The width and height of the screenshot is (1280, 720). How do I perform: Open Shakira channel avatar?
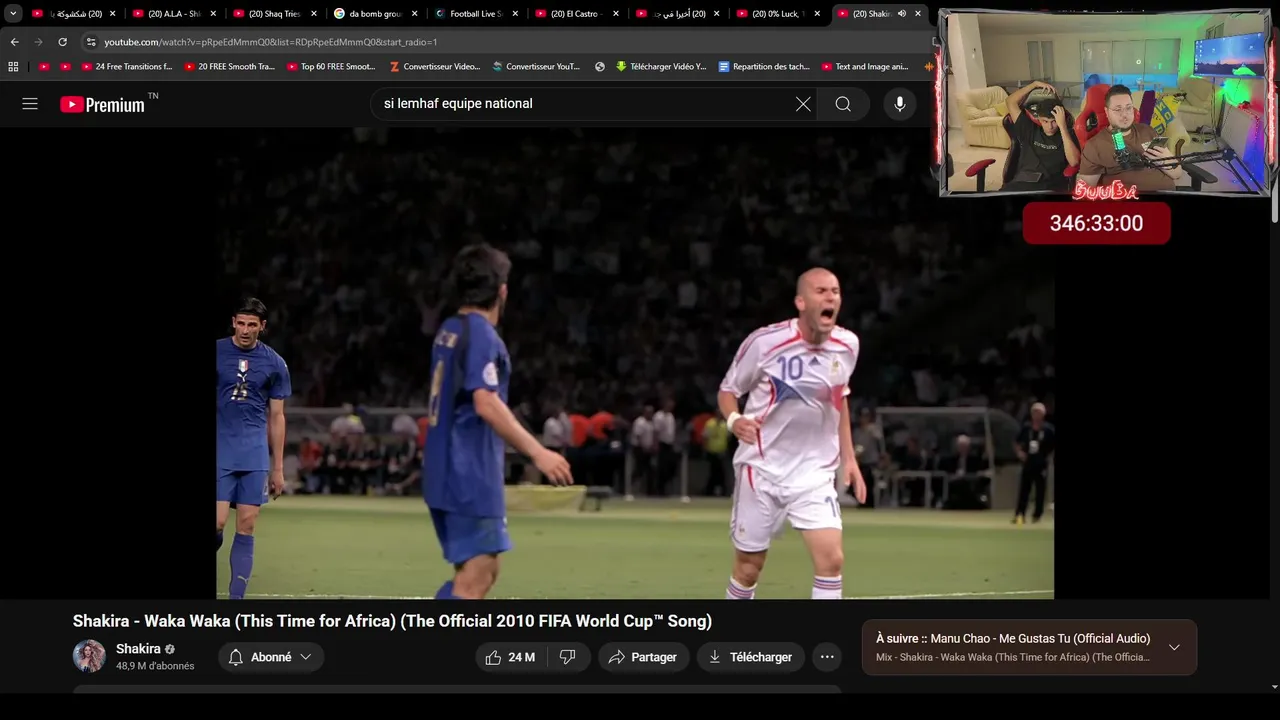pos(89,656)
